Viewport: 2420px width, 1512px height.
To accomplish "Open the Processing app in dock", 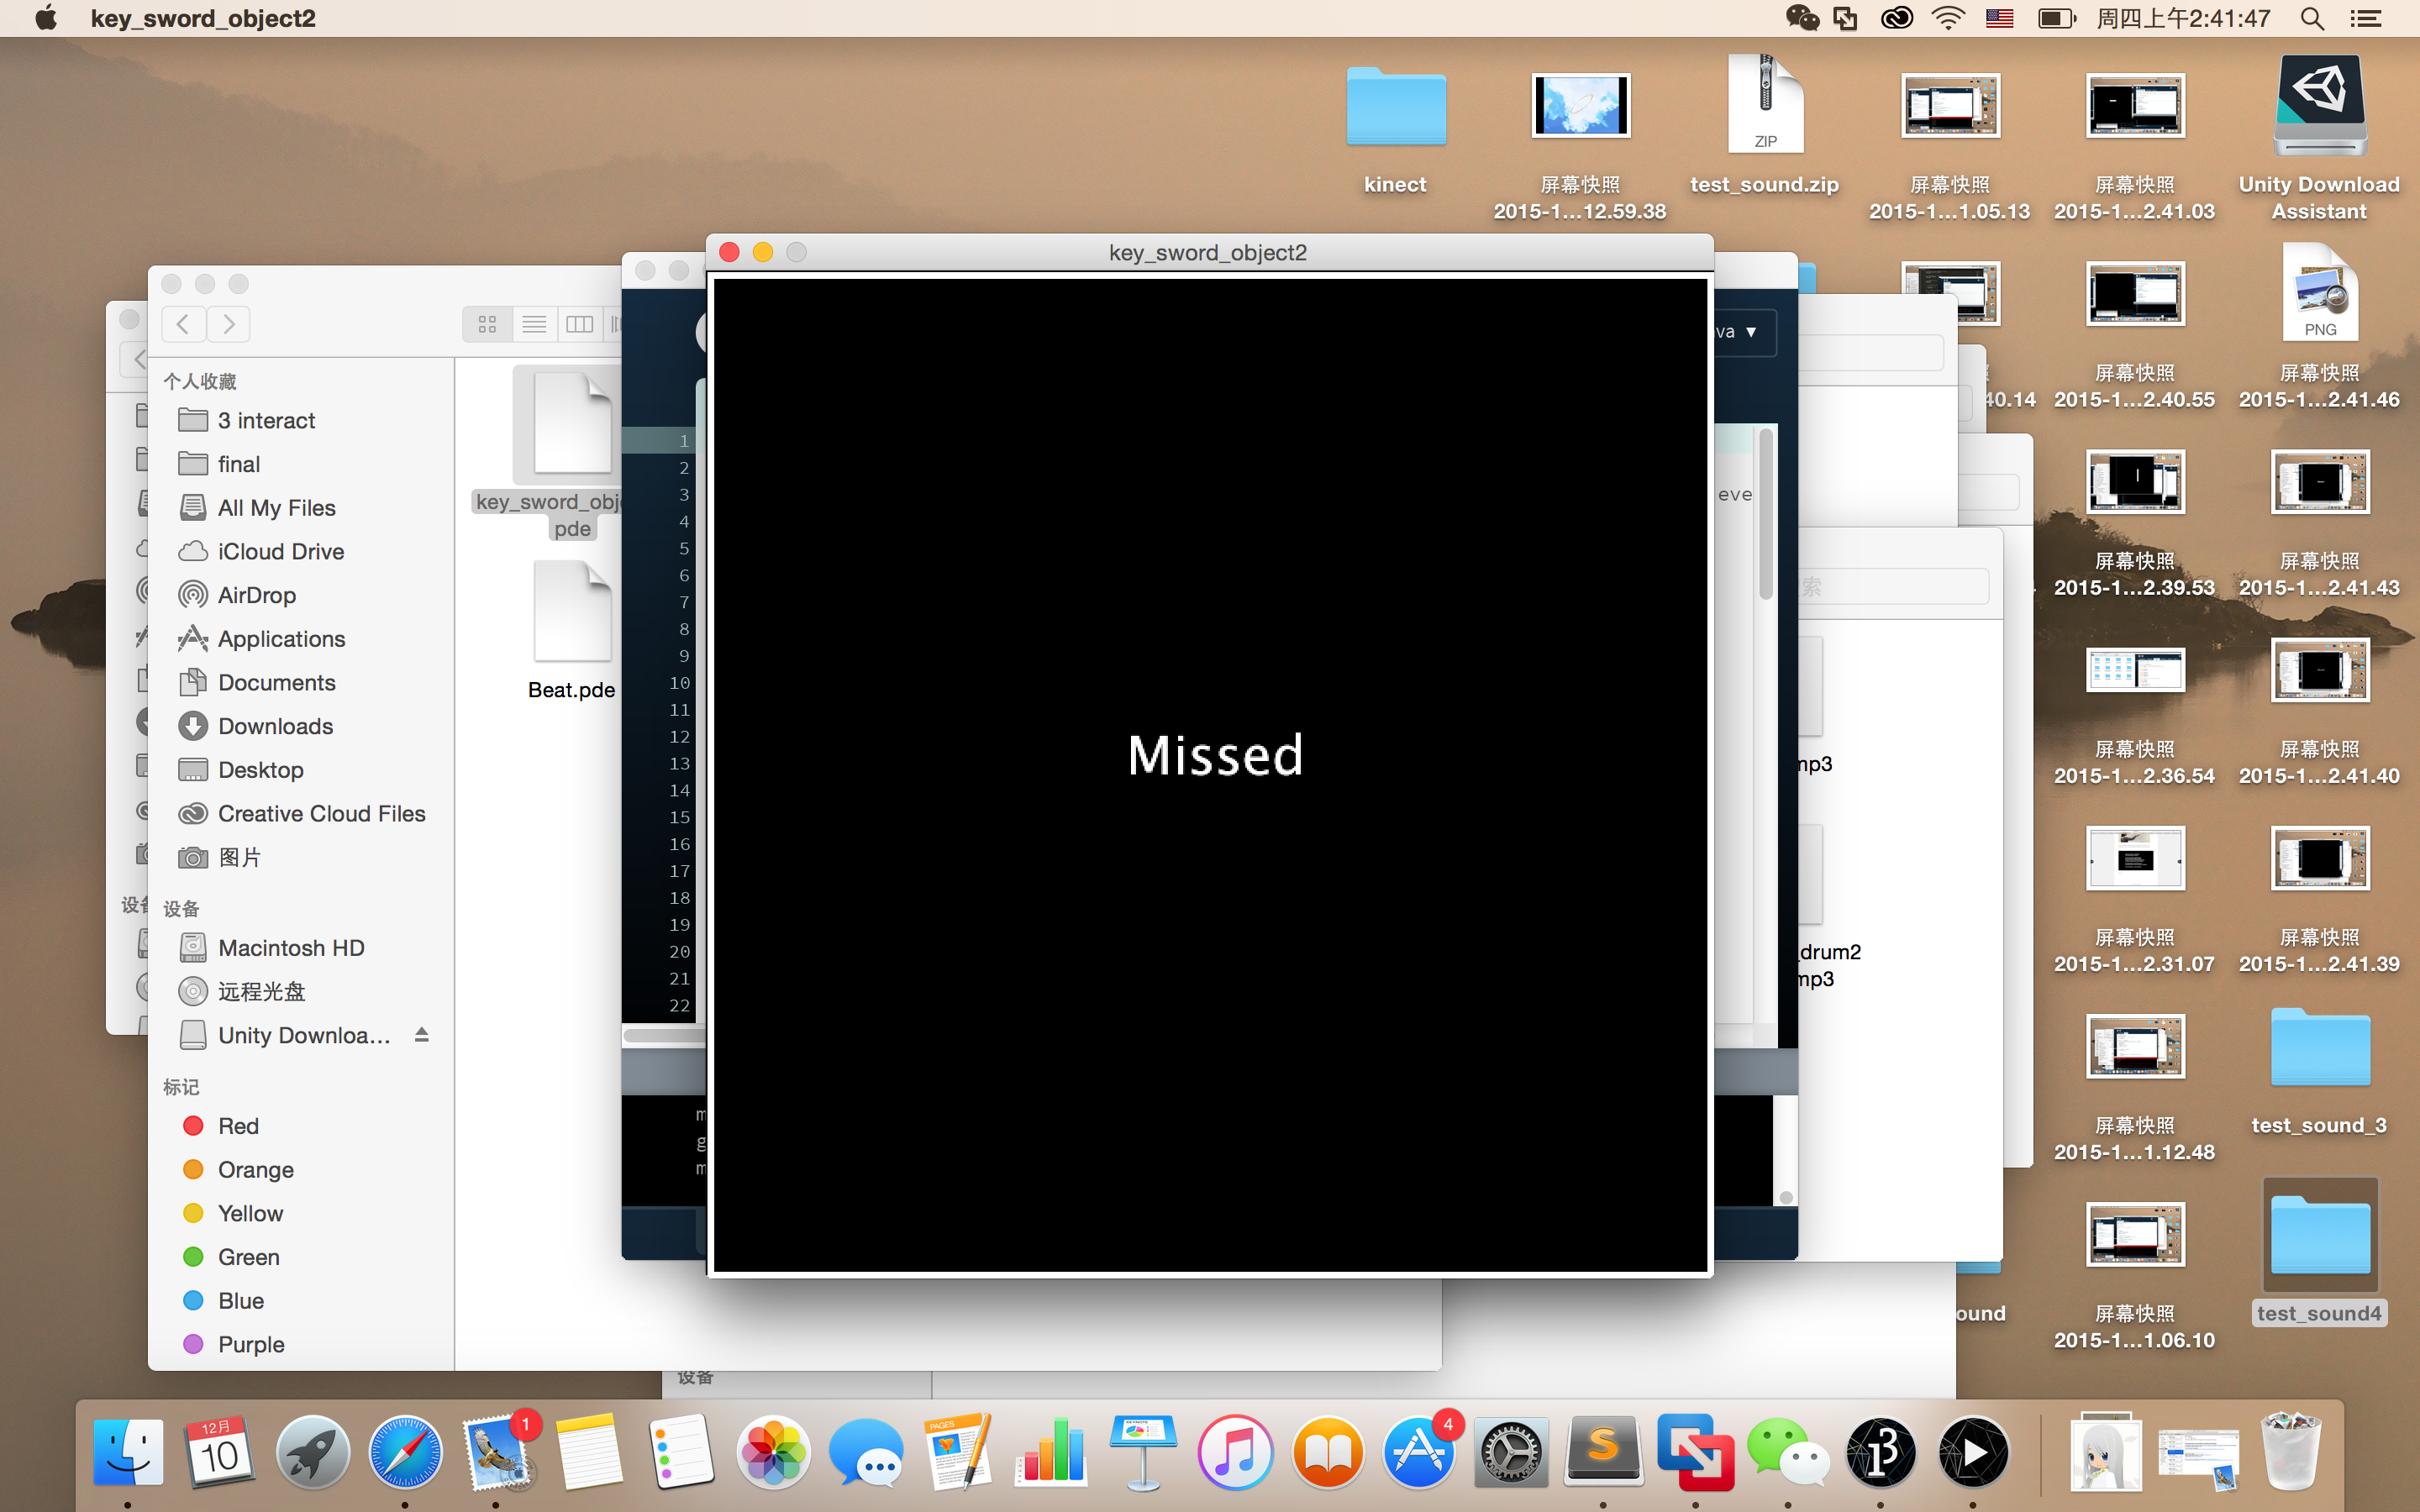I will click(x=1881, y=1451).
